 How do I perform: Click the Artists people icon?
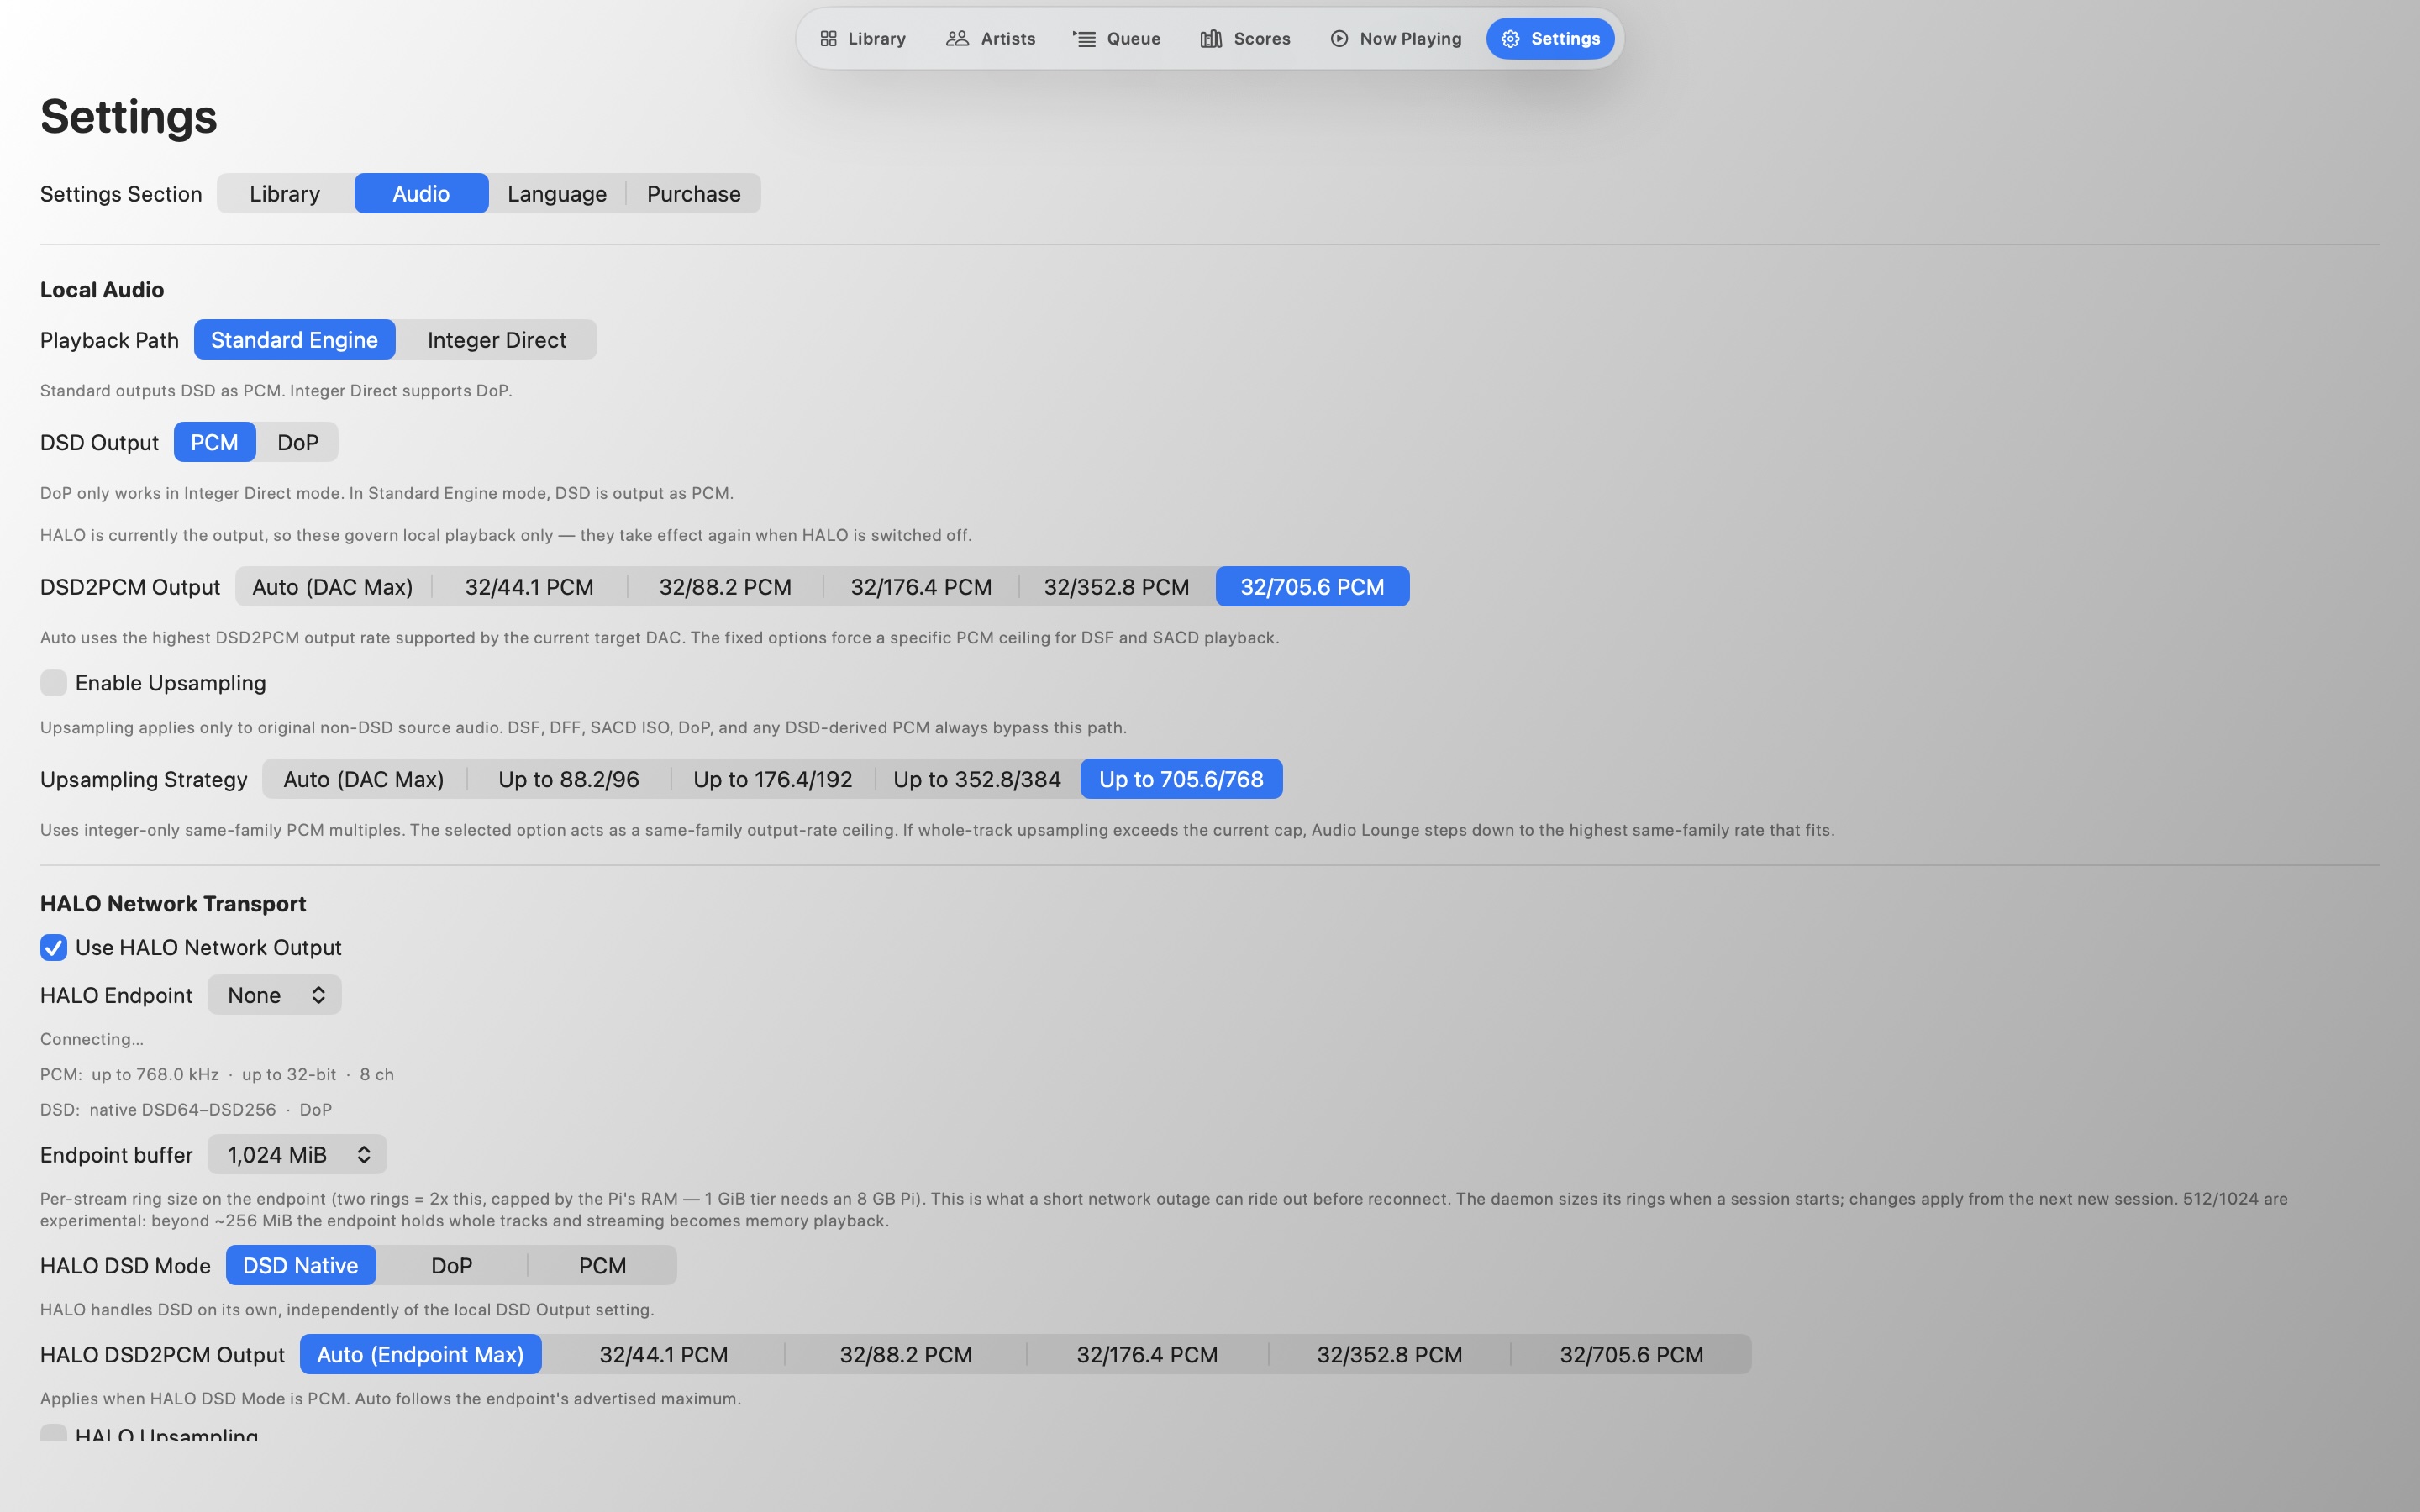(957, 39)
